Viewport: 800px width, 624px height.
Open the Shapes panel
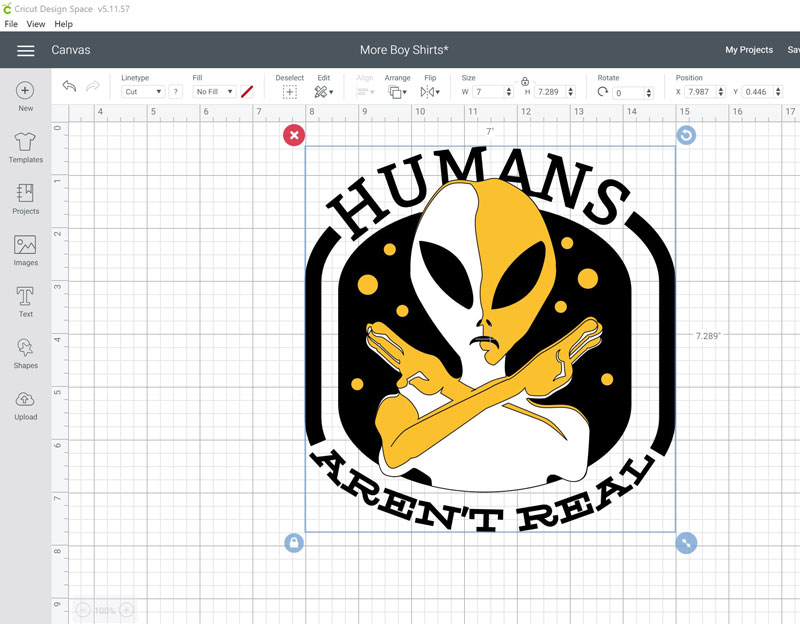coord(25,354)
